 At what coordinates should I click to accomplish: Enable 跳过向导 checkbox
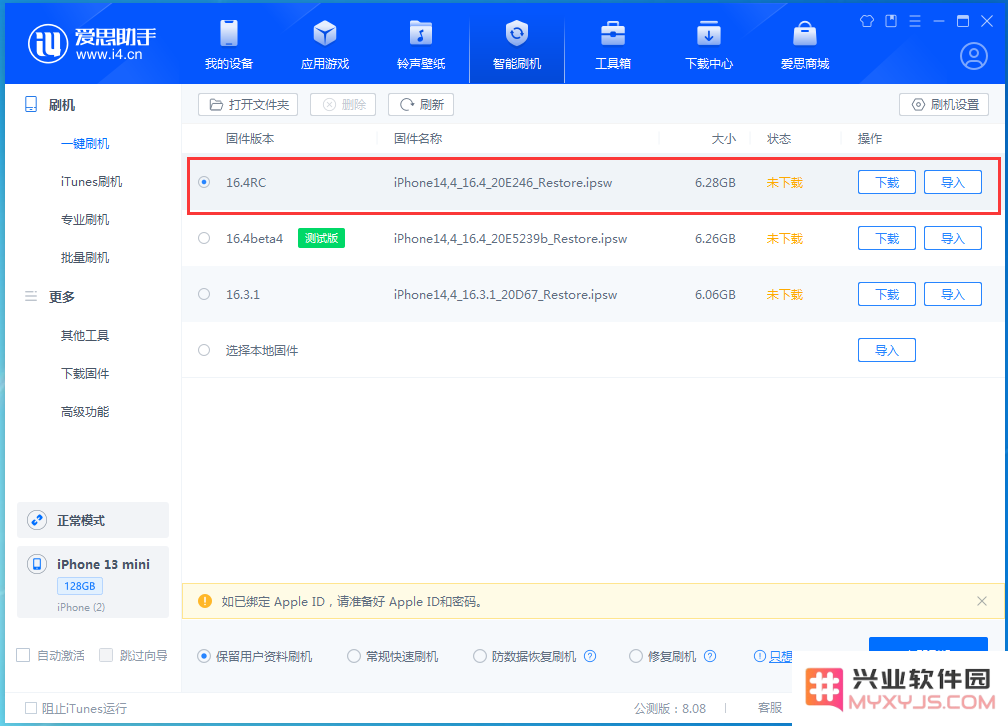pyautogui.click(x=106, y=655)
